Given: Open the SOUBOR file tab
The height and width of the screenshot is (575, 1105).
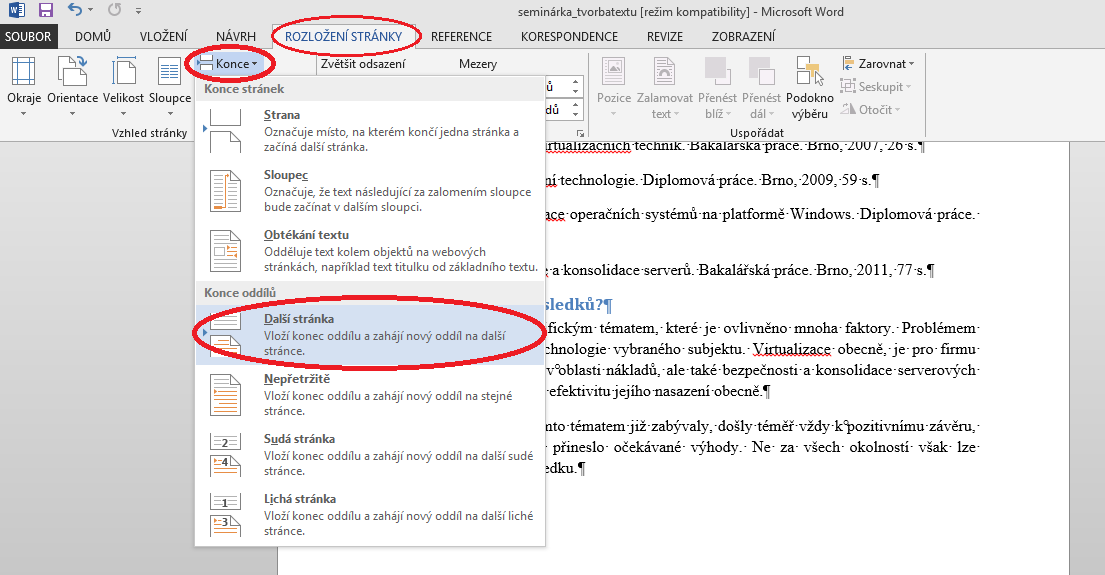Looking at the screenshot, I should tap(30, 37).
